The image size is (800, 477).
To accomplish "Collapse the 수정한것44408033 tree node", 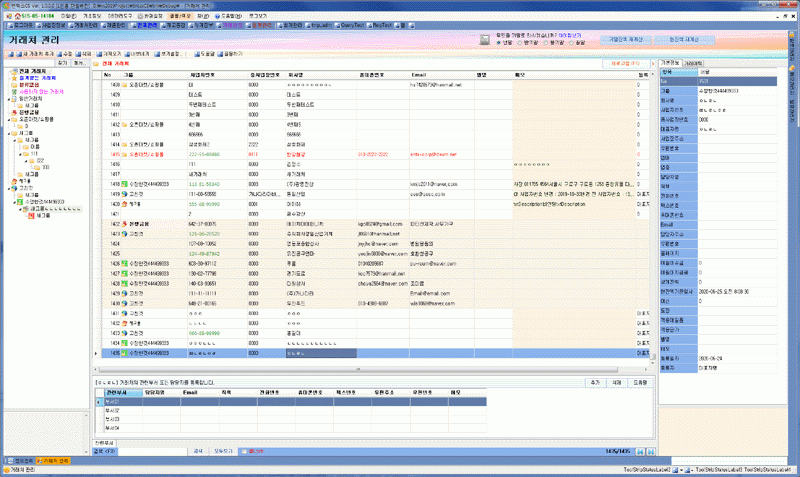I will [x=14, y=202].
